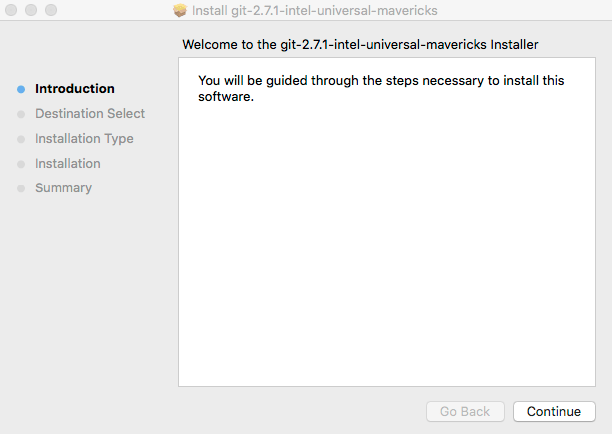Click the Summary step bullet

point(21,188)
